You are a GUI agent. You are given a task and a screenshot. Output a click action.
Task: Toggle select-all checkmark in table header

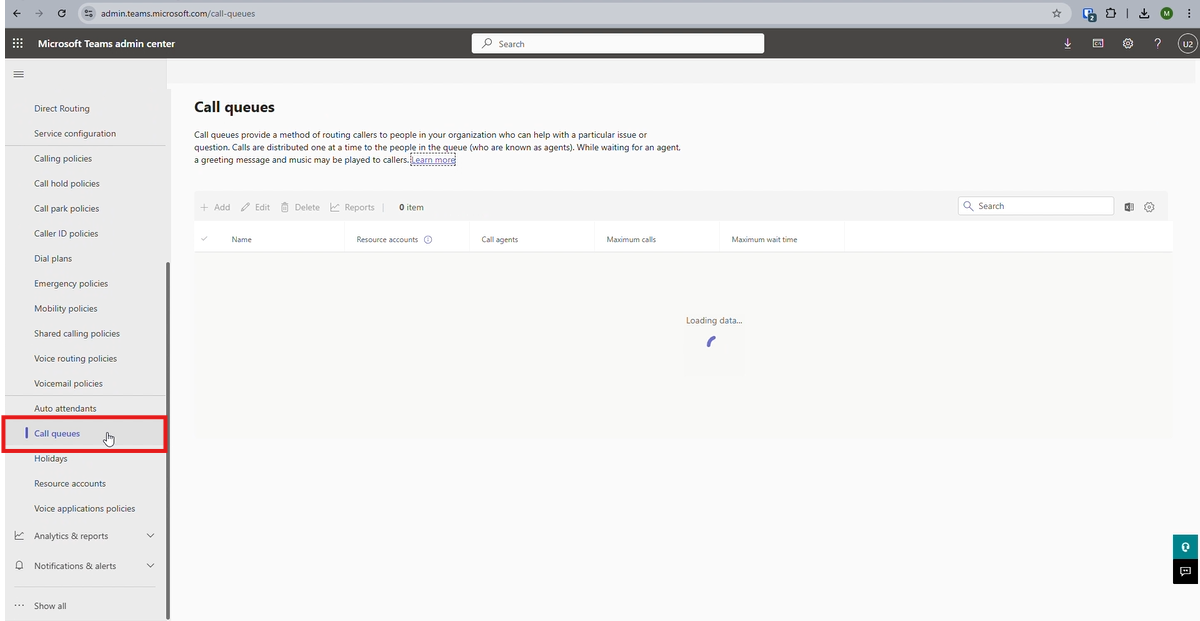click(205, 239)
